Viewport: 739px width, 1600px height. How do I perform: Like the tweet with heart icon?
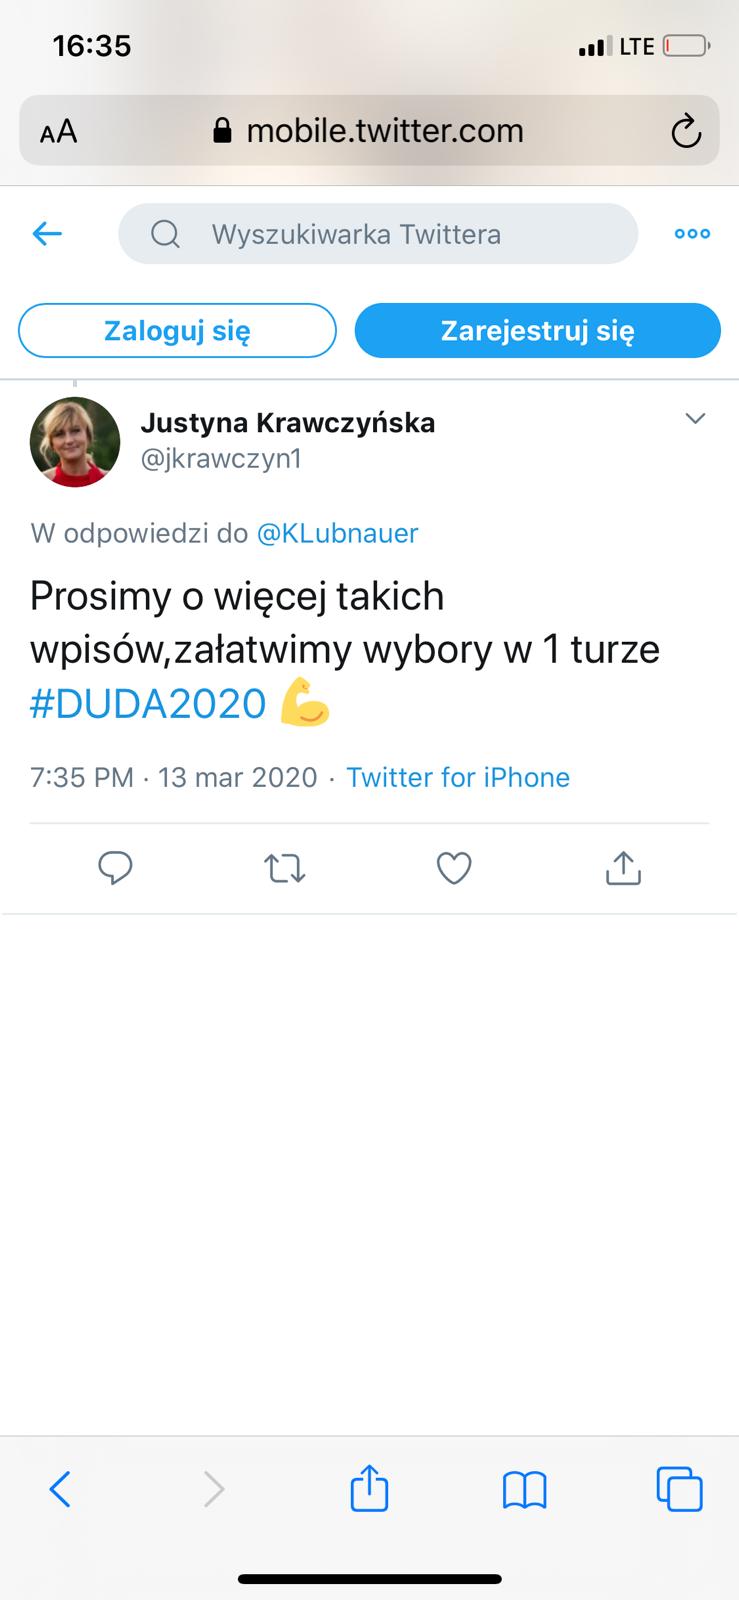tap(454, 869)
